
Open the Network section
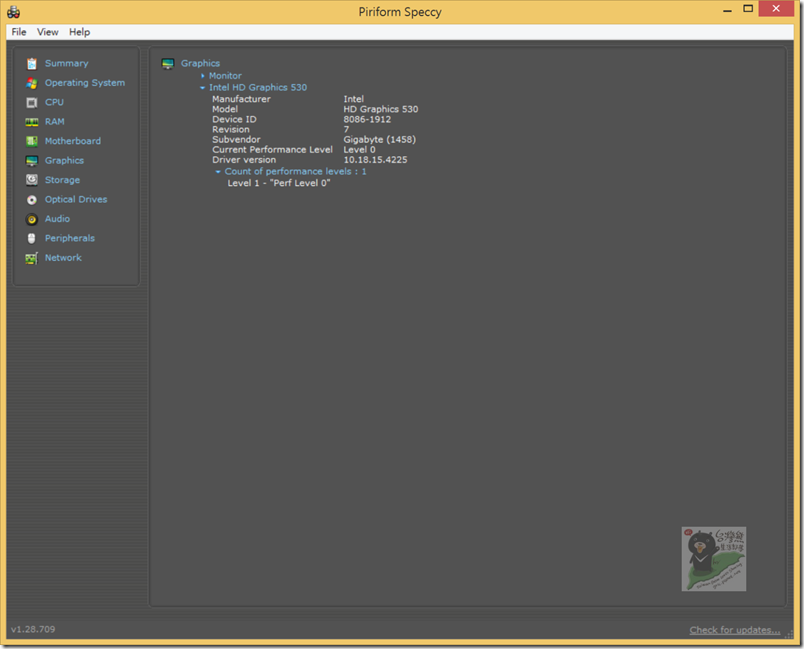point(63,258)
